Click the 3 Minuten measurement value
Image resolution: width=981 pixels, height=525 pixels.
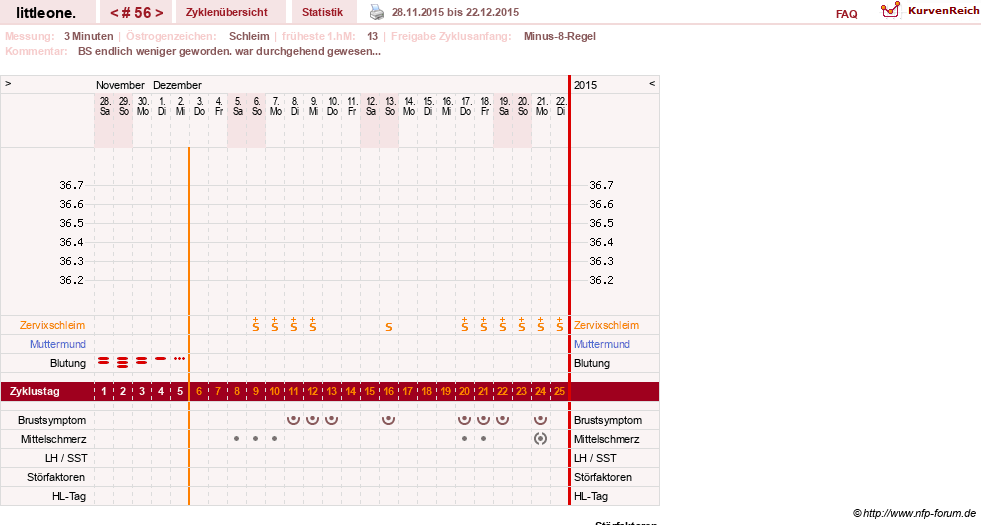[88, 36]
